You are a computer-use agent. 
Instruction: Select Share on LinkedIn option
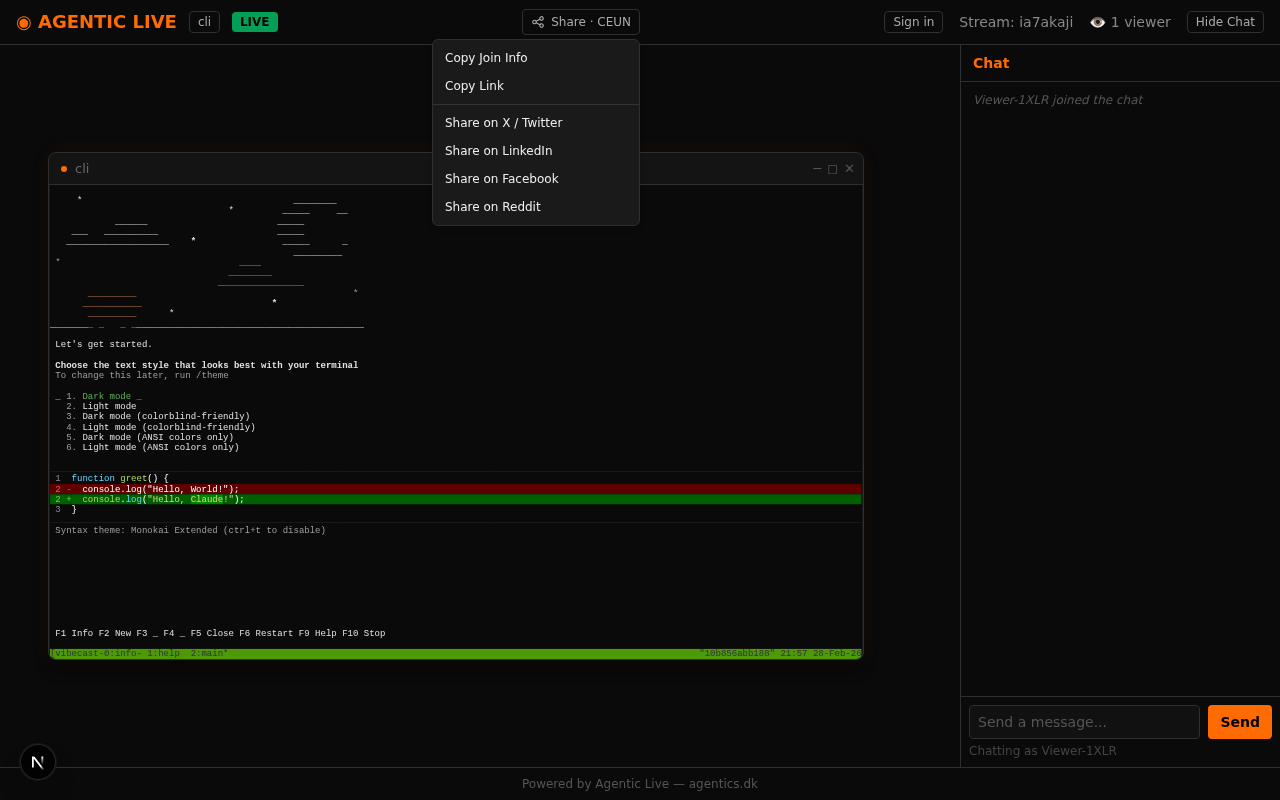(498, 151)
